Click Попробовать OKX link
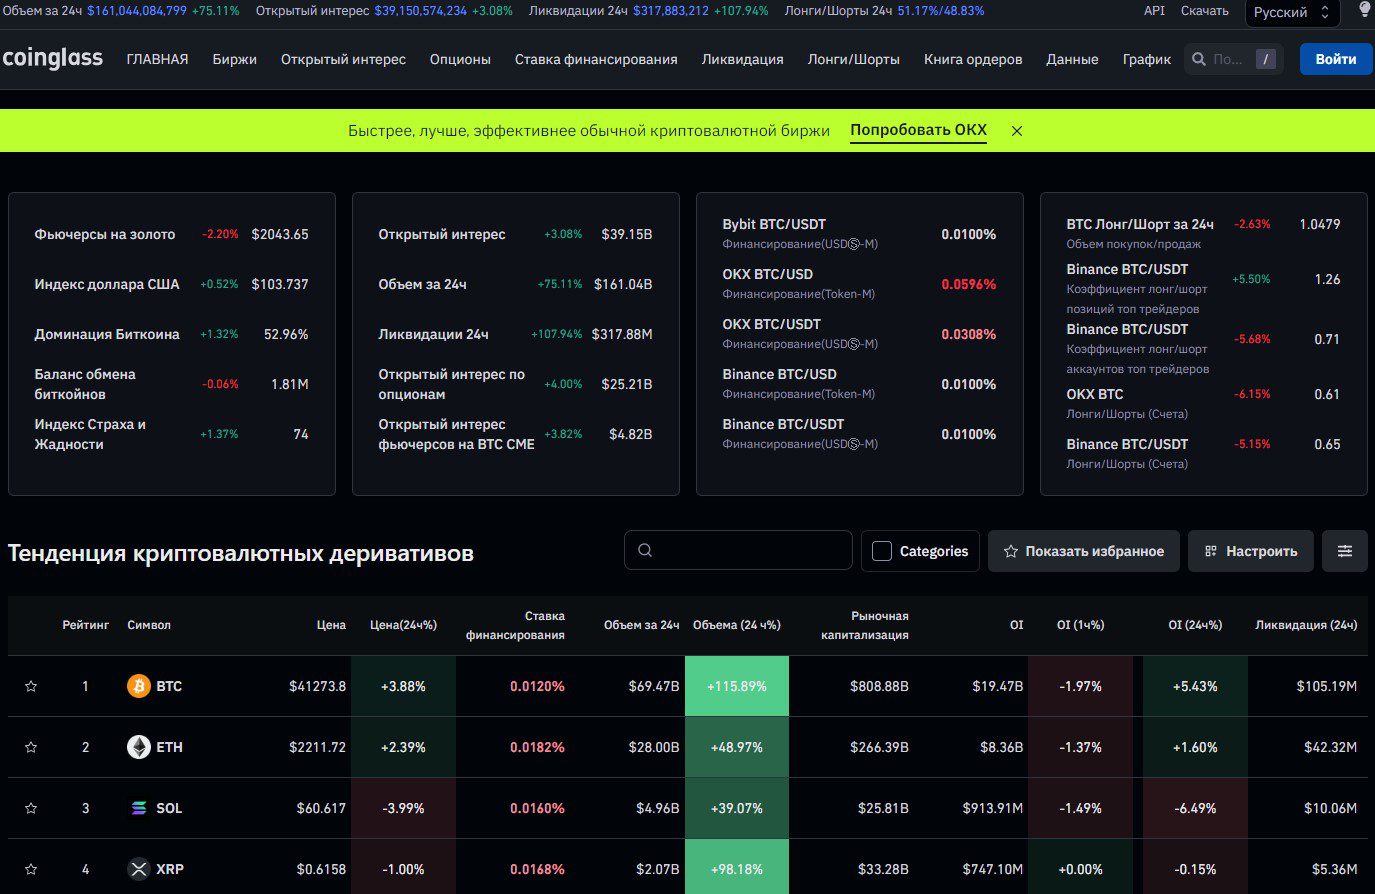 pos(918,130)
